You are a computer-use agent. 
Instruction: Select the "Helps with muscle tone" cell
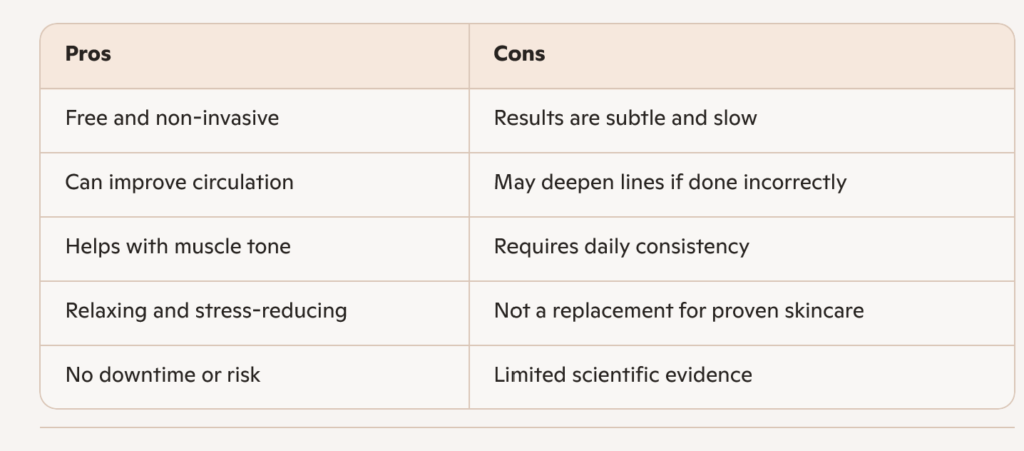pos(178,246)
